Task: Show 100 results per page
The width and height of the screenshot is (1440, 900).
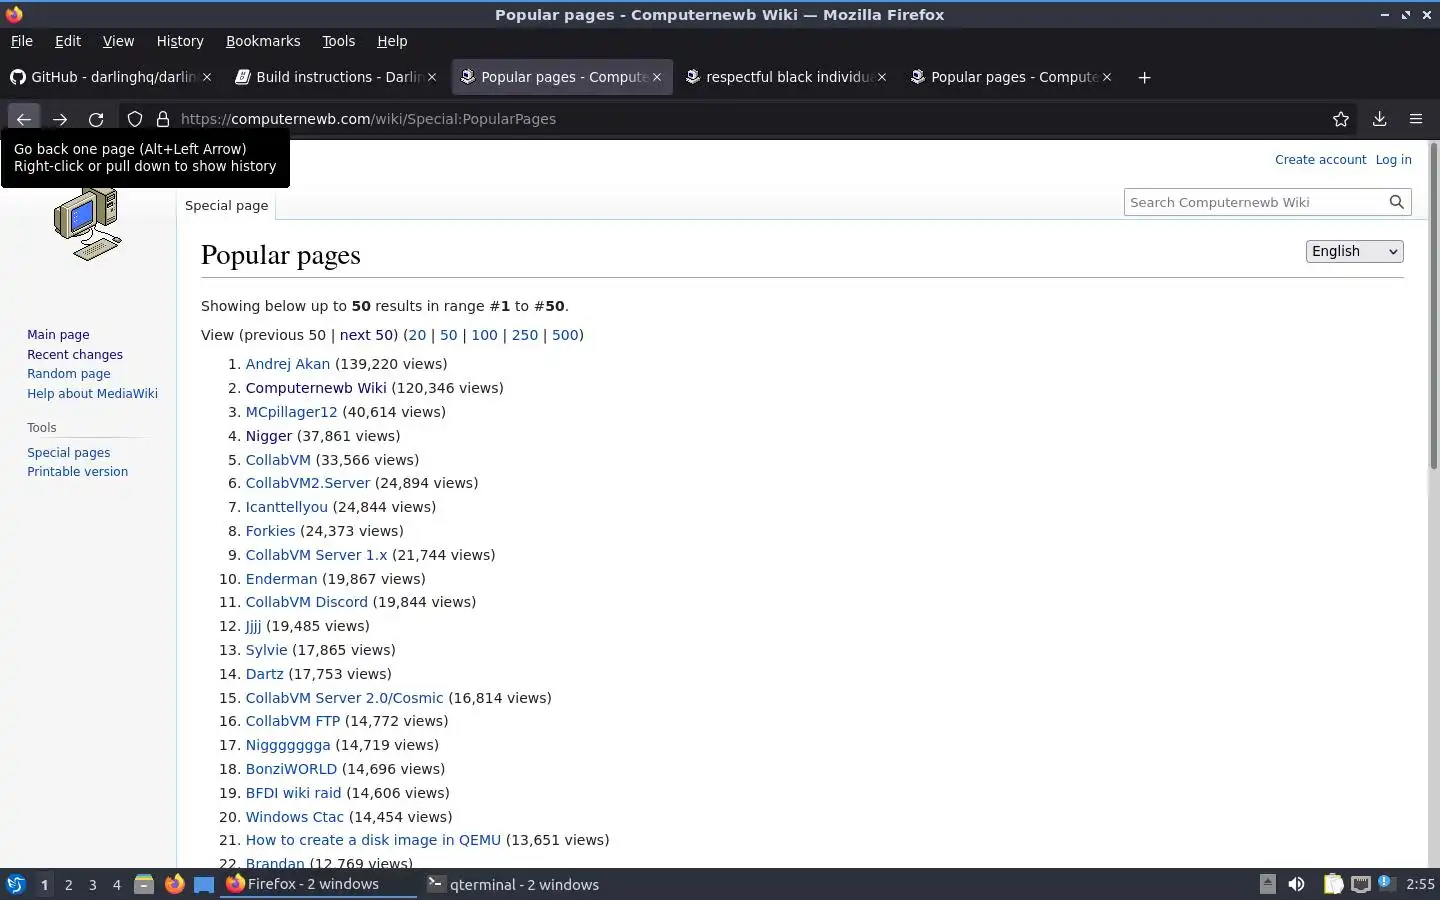Action: pos(484,335)
